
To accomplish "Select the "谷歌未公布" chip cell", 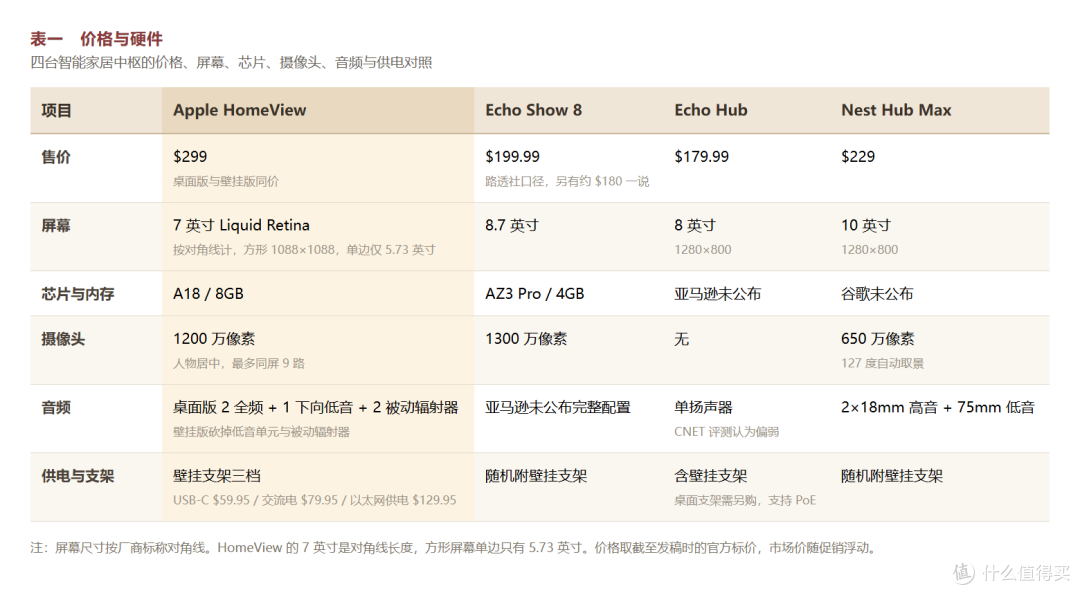I will coord(877,294).
